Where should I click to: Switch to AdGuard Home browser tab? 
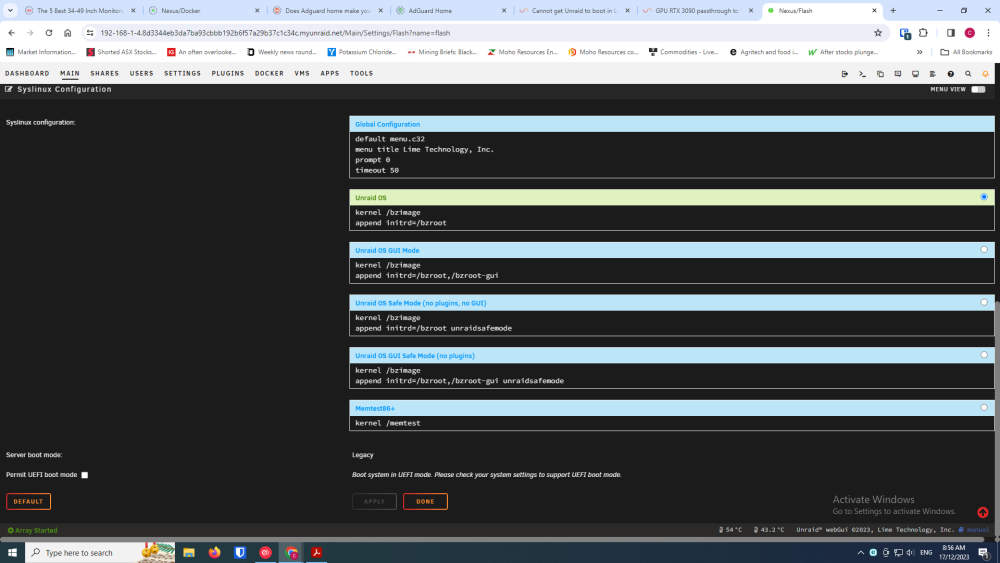tap(452, 11)
